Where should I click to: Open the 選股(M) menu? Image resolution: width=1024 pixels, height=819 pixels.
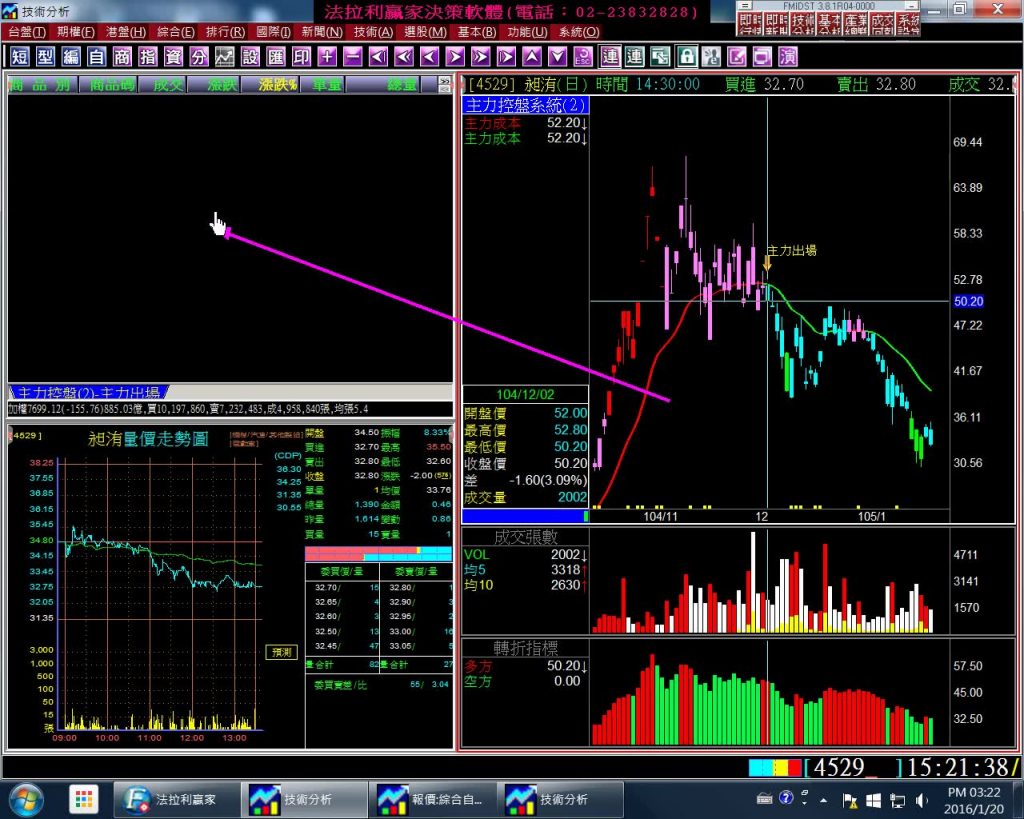tap(425, 32)
